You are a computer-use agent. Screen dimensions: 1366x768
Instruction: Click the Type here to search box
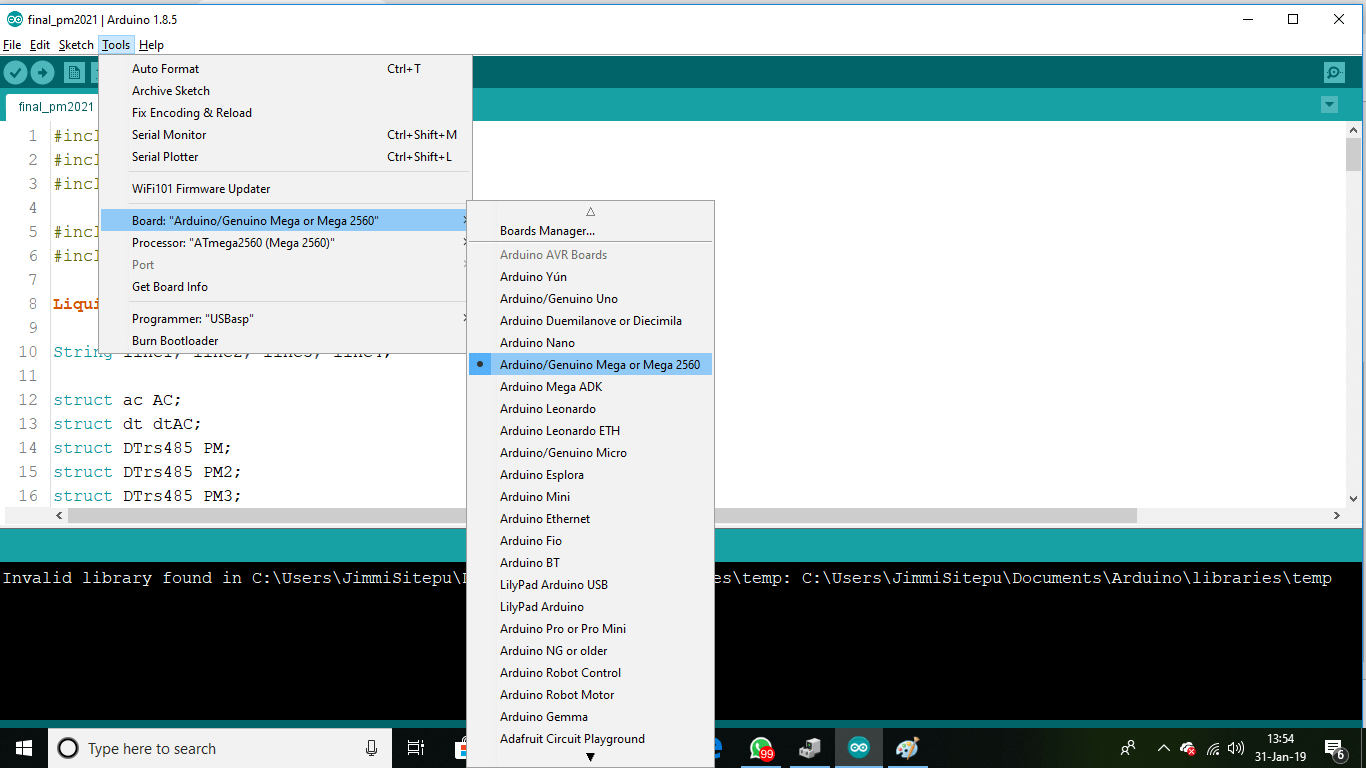(x=220, y=748)
